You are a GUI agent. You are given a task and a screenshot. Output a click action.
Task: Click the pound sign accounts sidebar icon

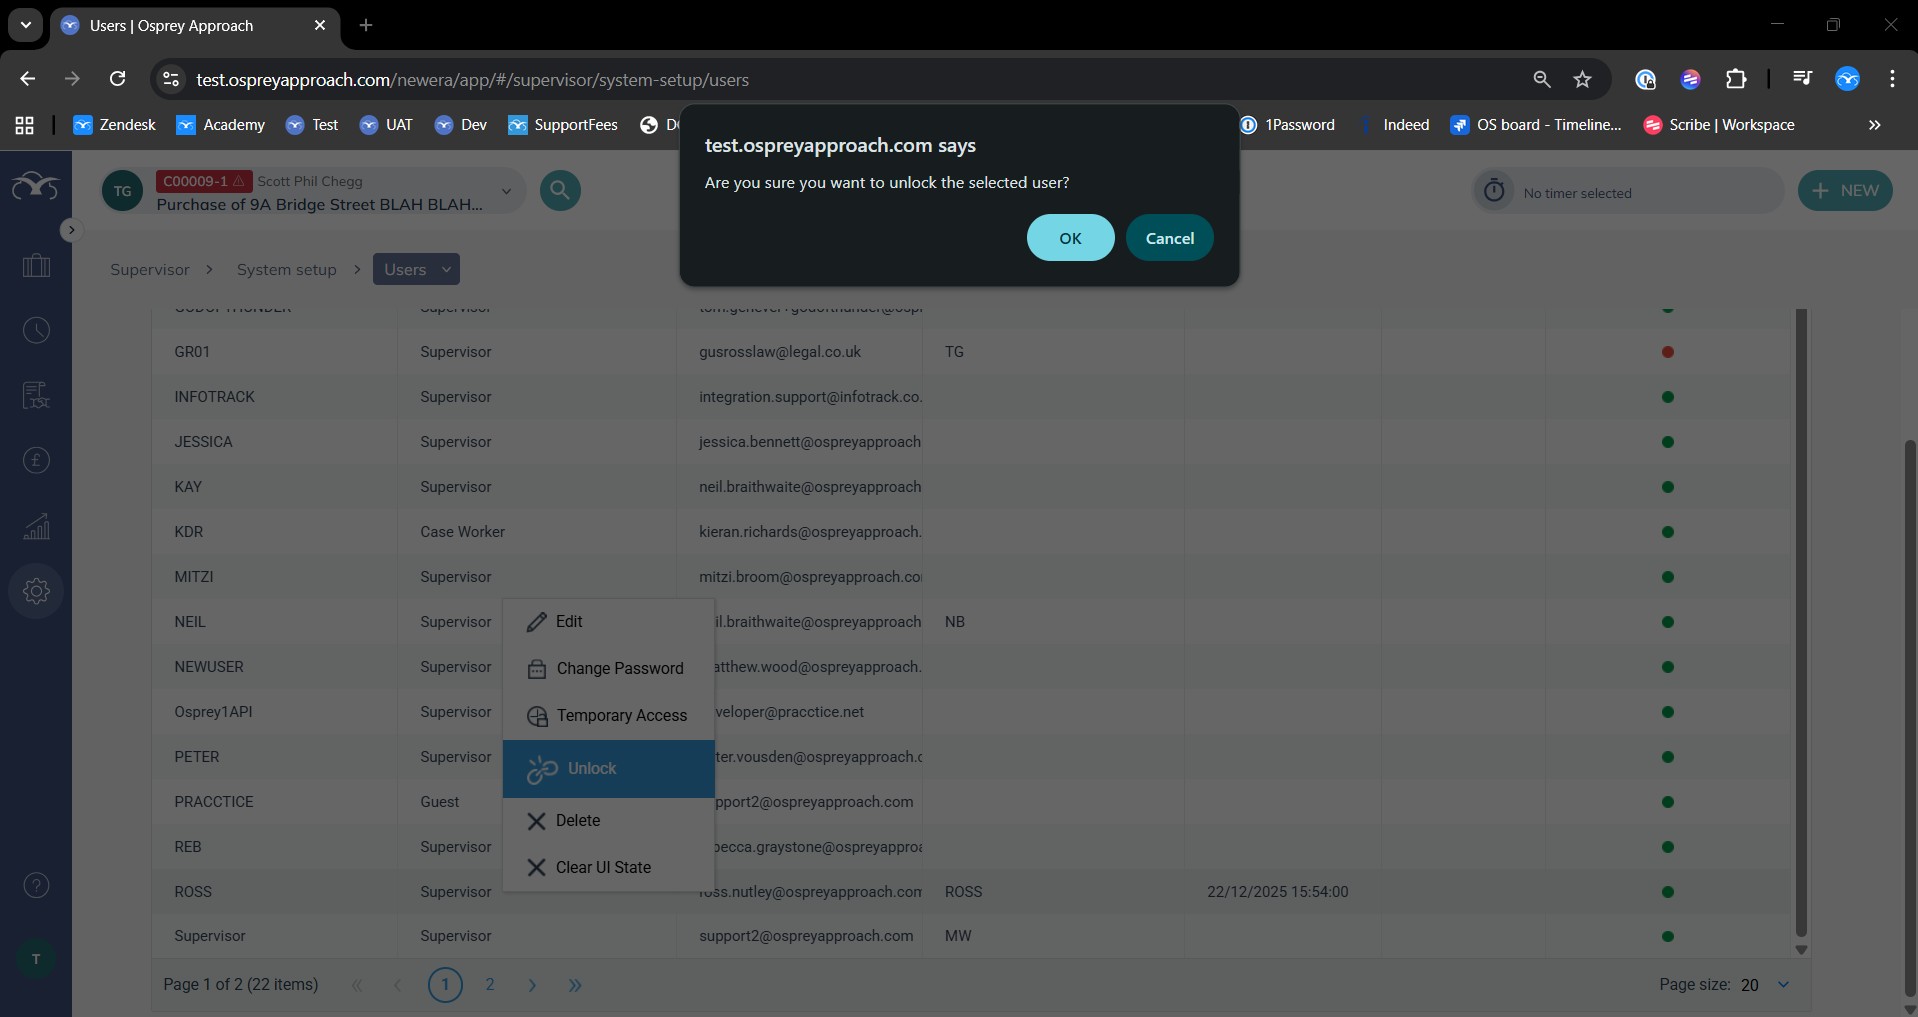coord(36,460)
